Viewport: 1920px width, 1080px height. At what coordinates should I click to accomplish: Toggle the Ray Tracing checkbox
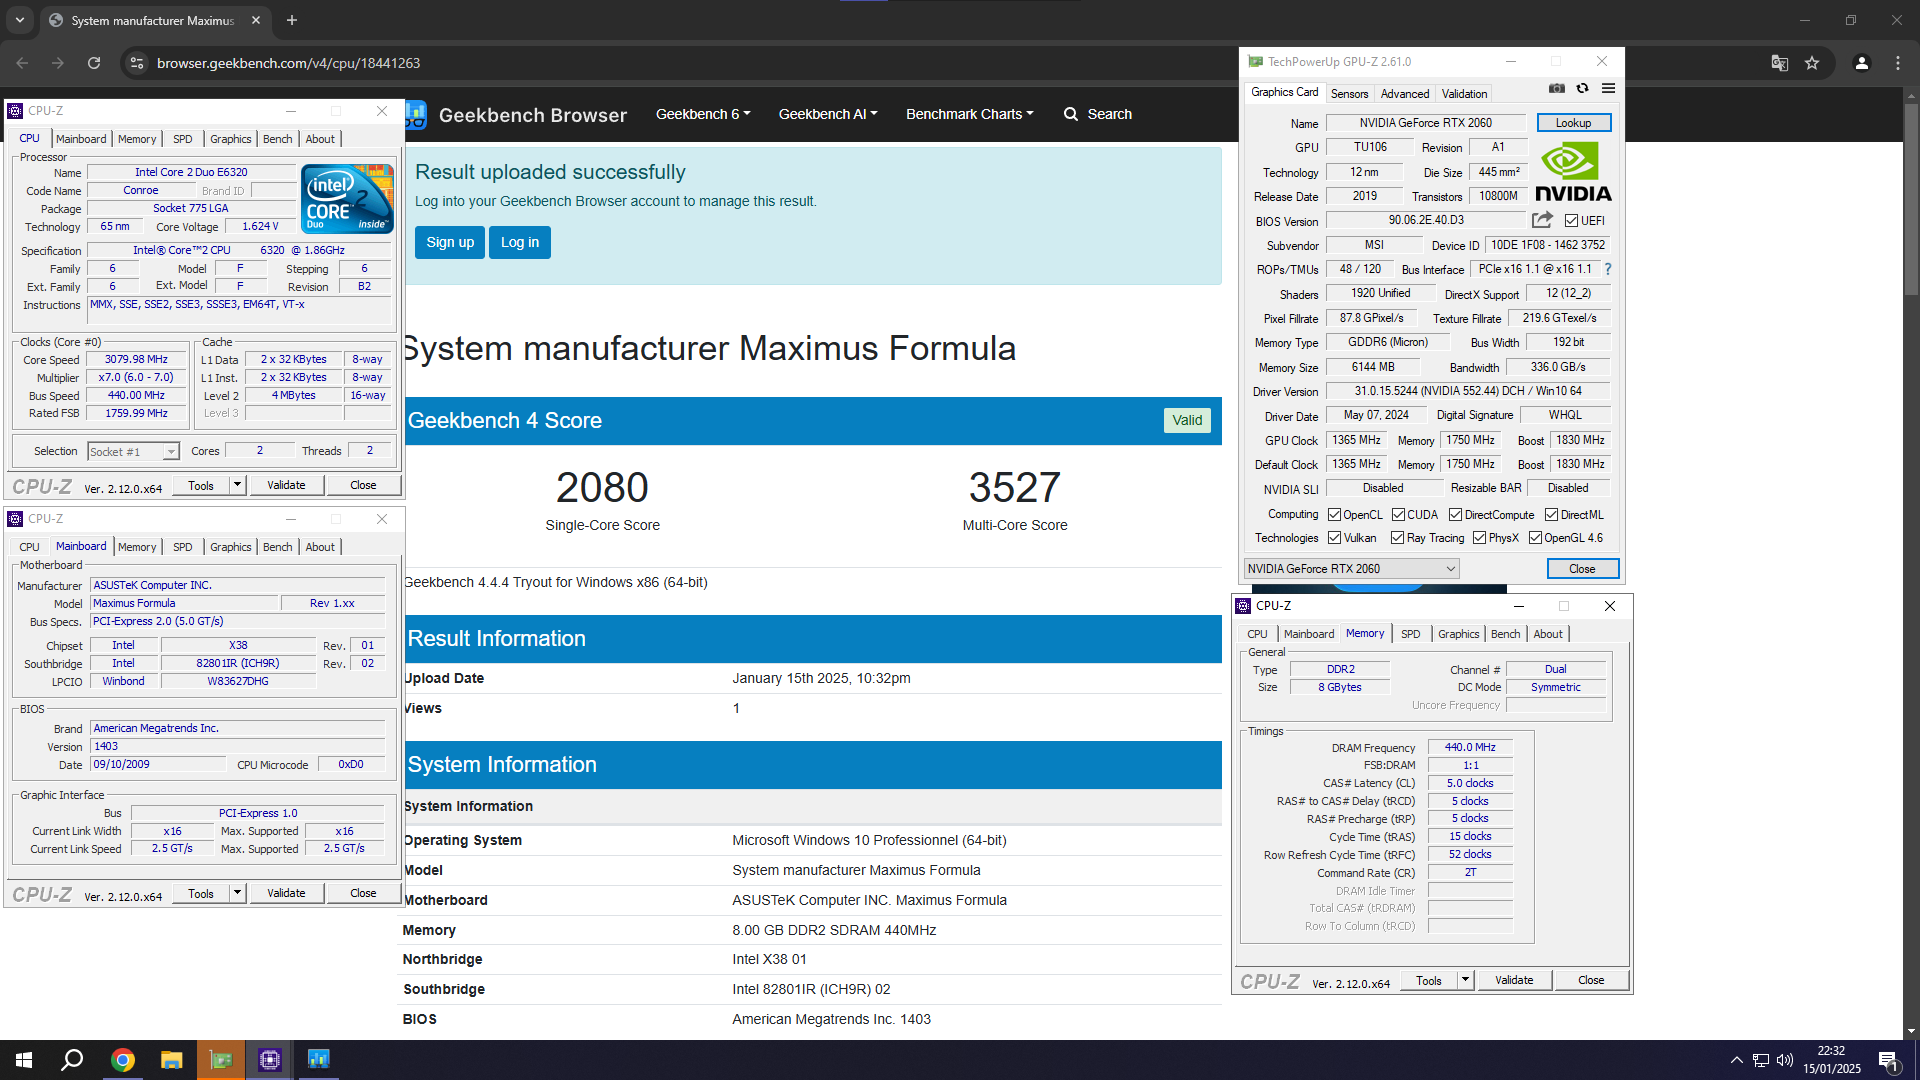click(1397, 538)
